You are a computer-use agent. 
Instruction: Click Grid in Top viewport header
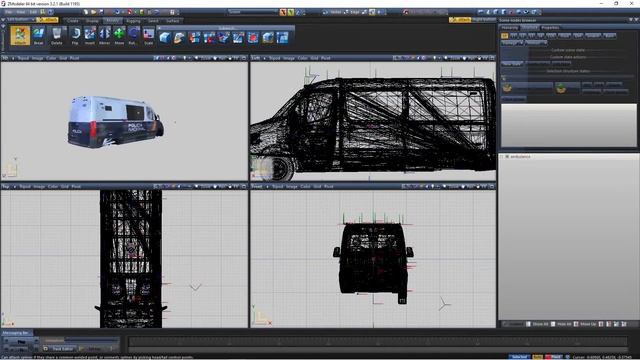64,187
